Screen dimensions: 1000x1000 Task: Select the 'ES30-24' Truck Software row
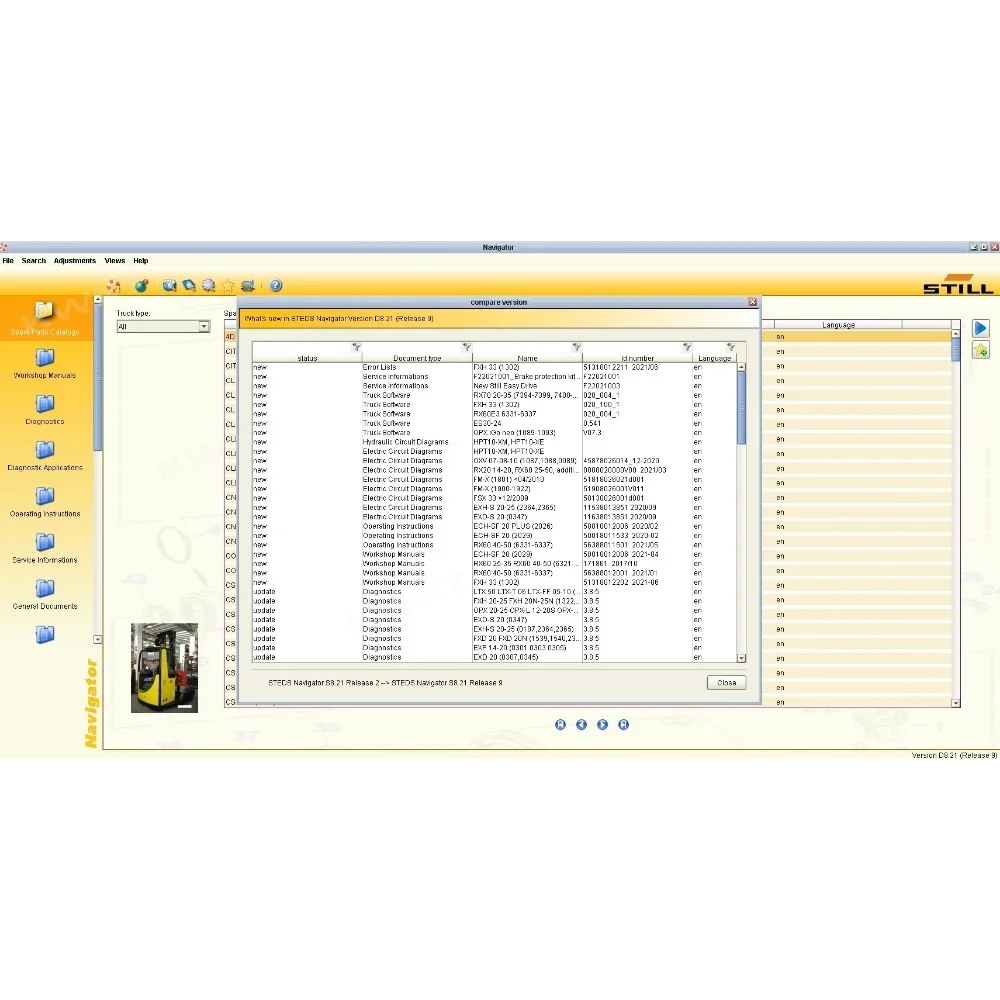[x=495, y=423]
